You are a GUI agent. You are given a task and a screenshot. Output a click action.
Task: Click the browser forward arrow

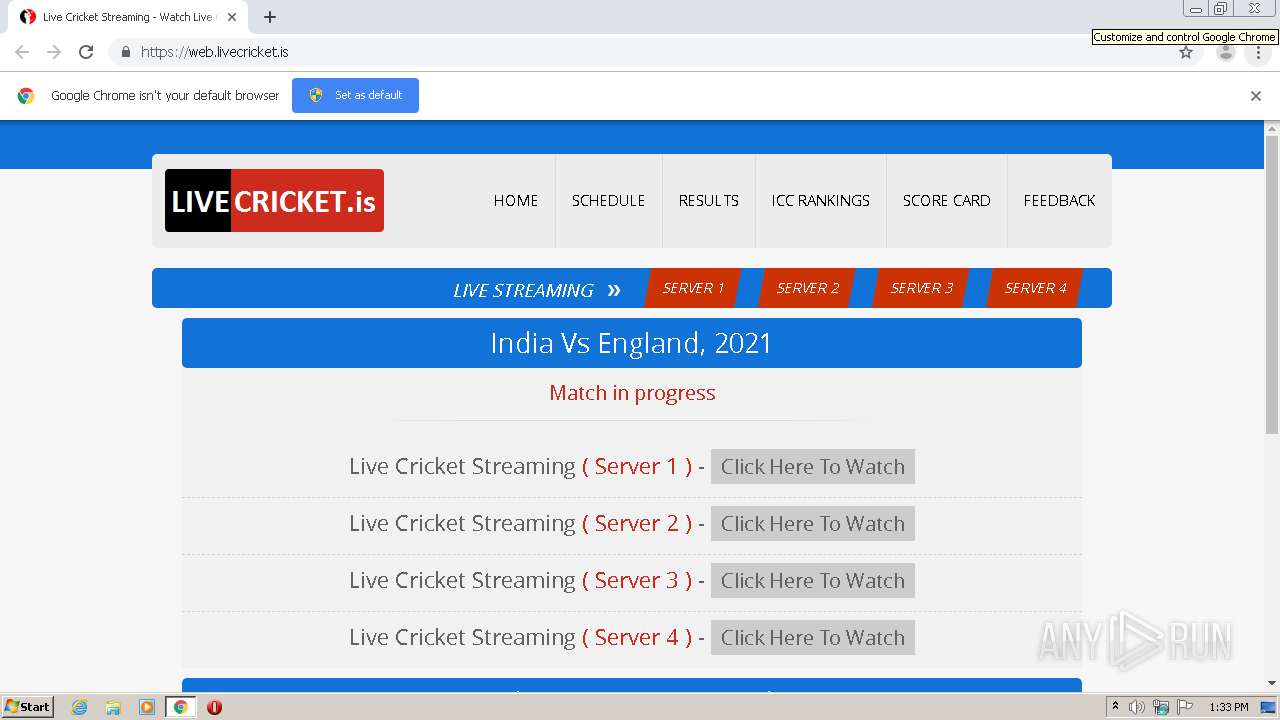(x=54, y=52)
